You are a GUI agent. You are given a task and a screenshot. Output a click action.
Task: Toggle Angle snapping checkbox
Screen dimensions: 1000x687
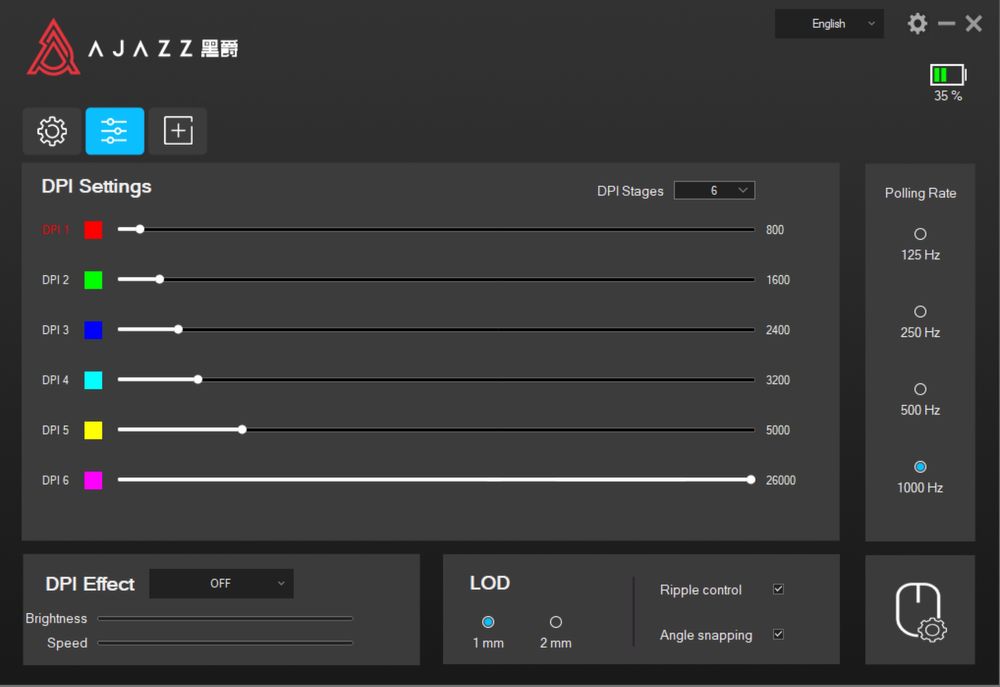click(x=778, y=634)
